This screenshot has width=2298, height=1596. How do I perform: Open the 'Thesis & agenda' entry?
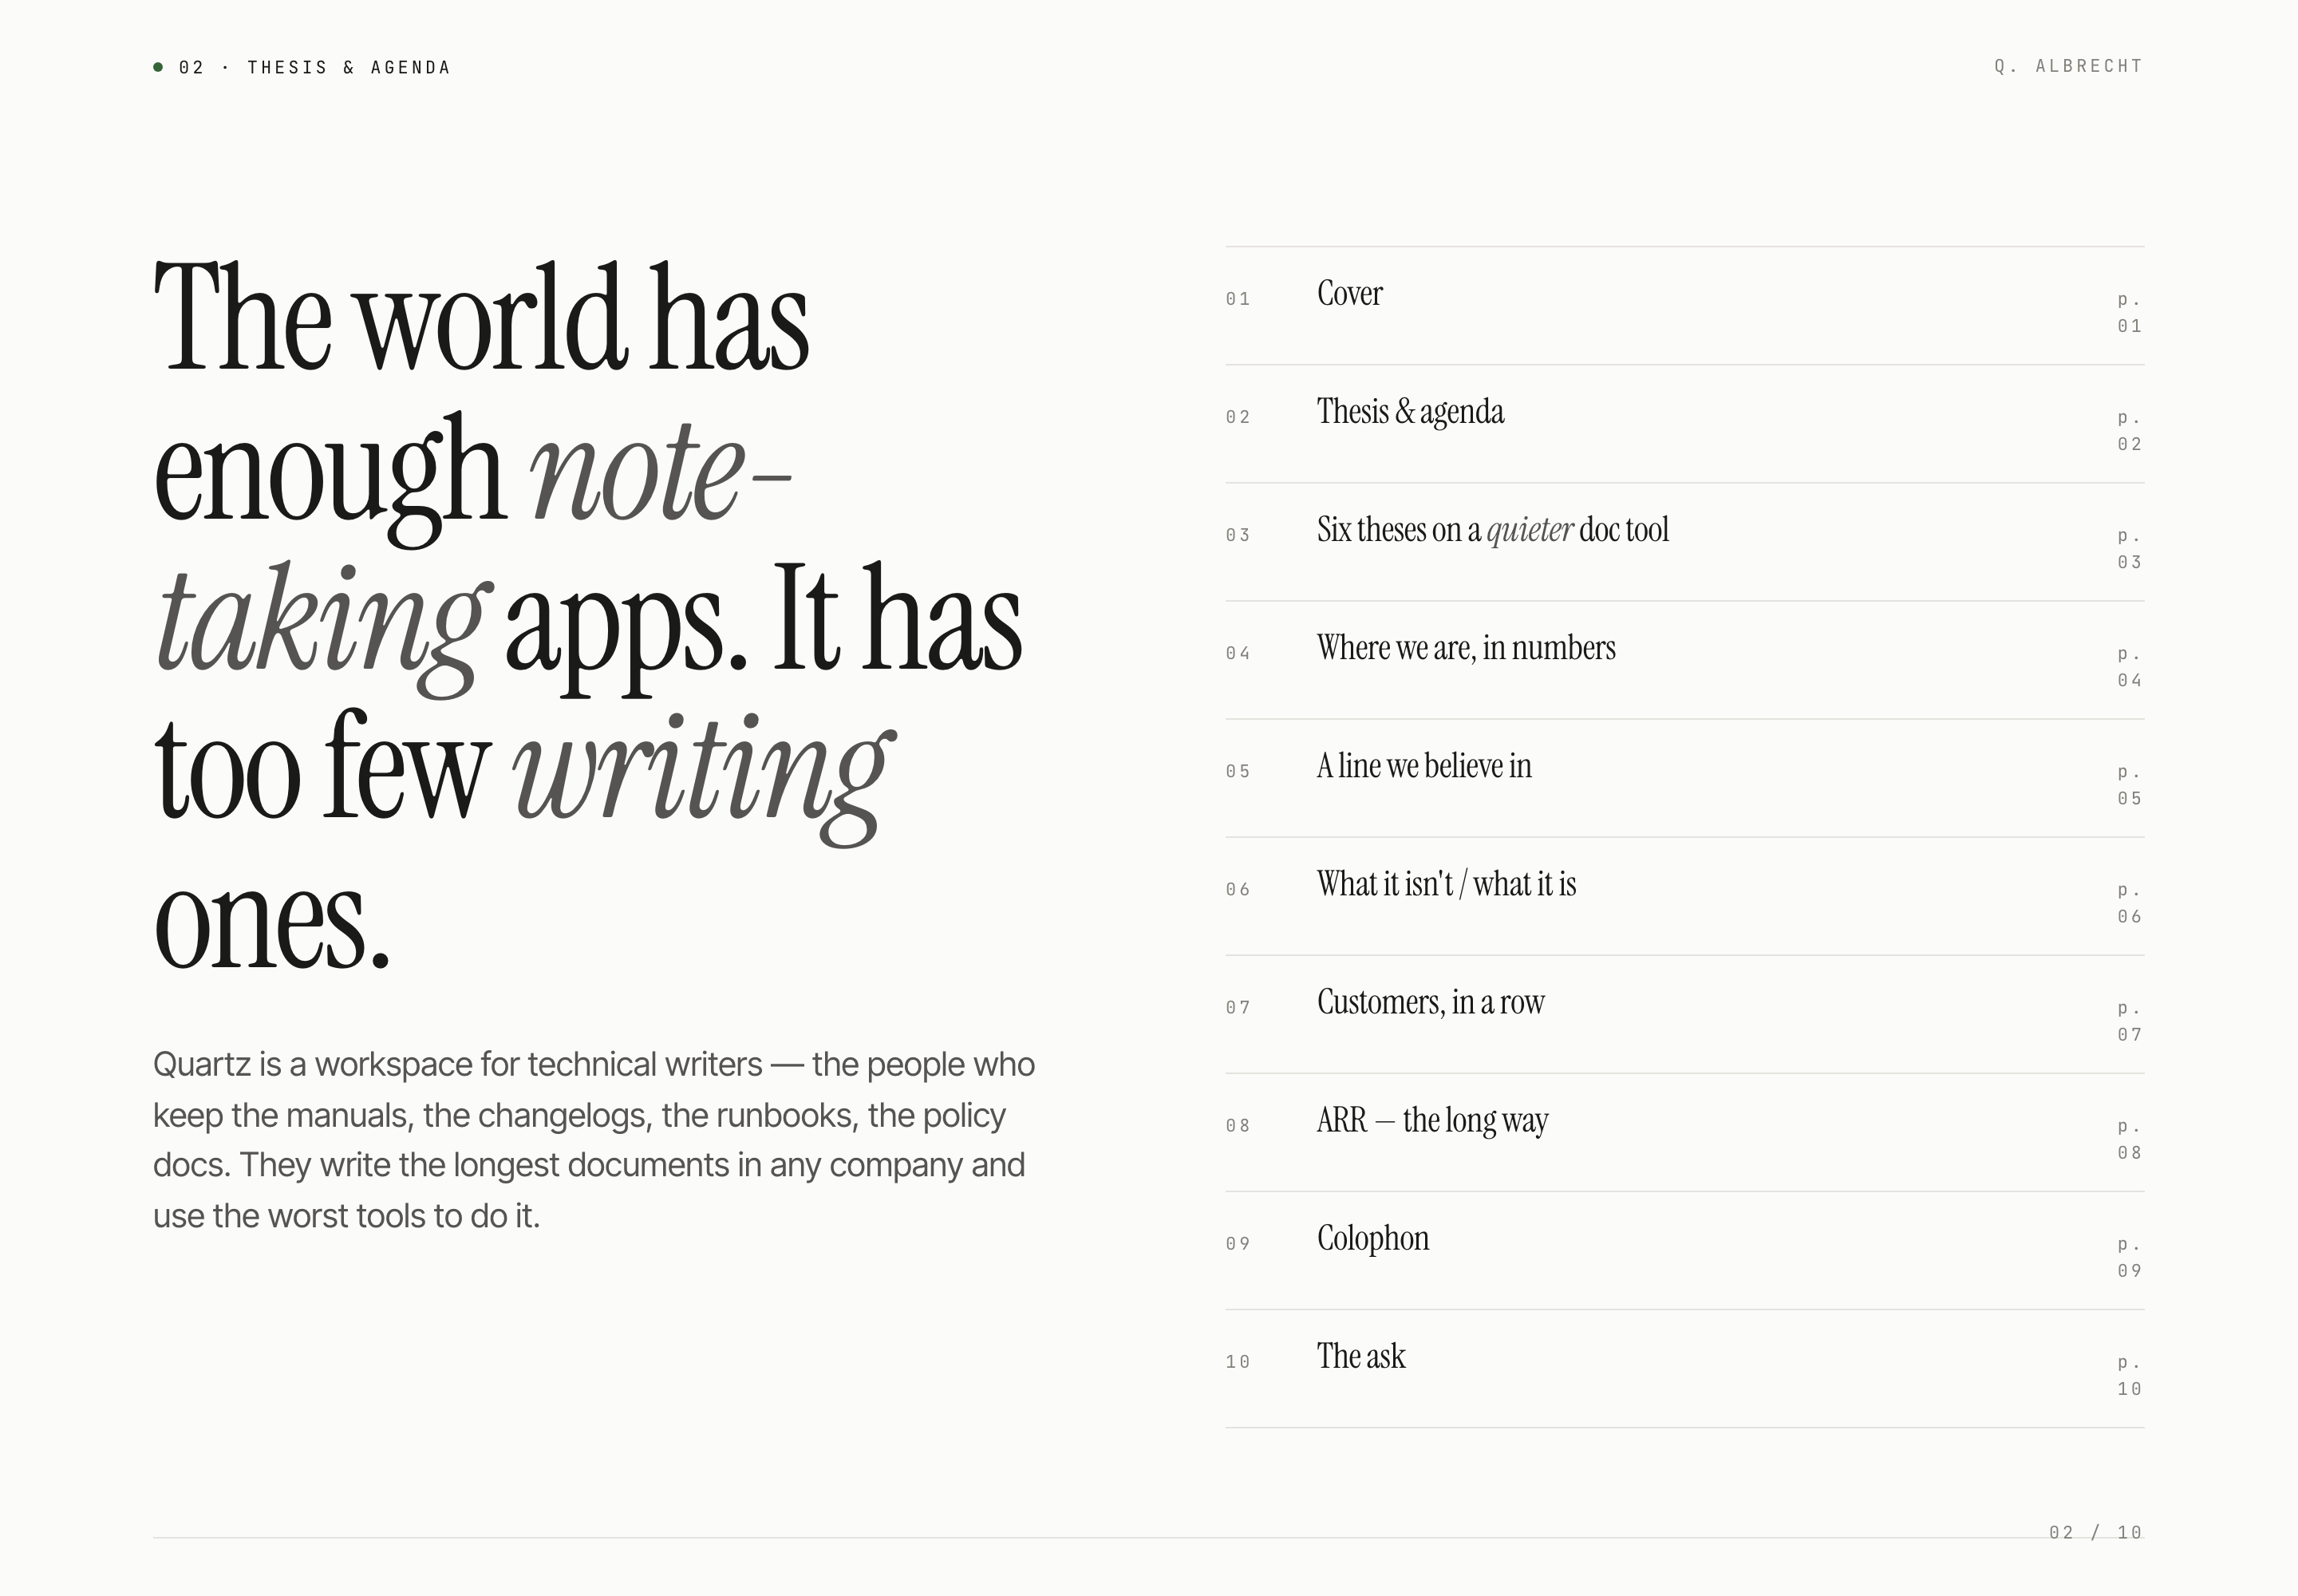(x=1410, y=411)
